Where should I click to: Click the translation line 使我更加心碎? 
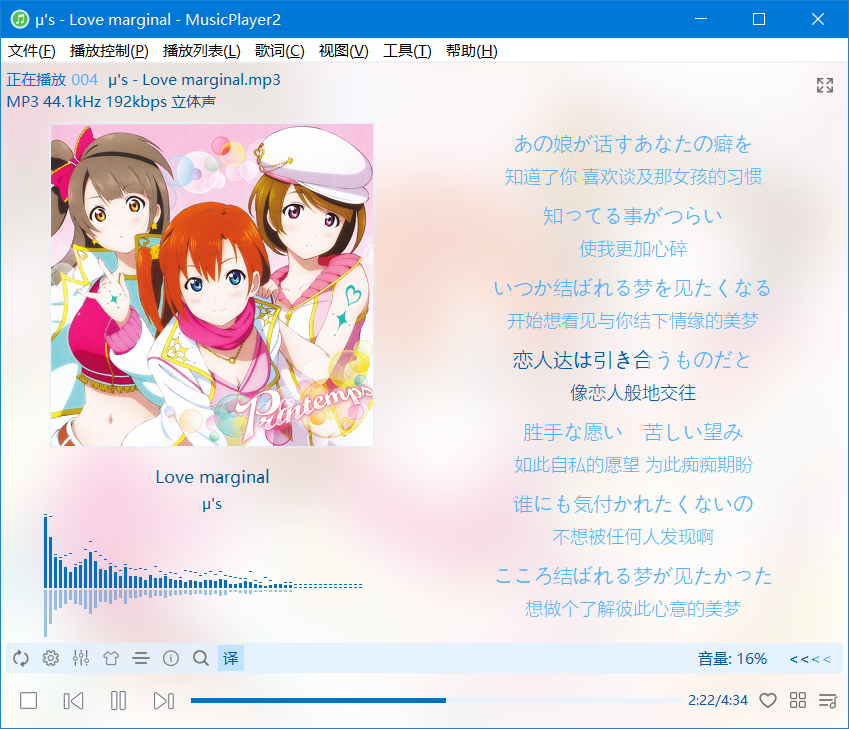pos(632,249)
